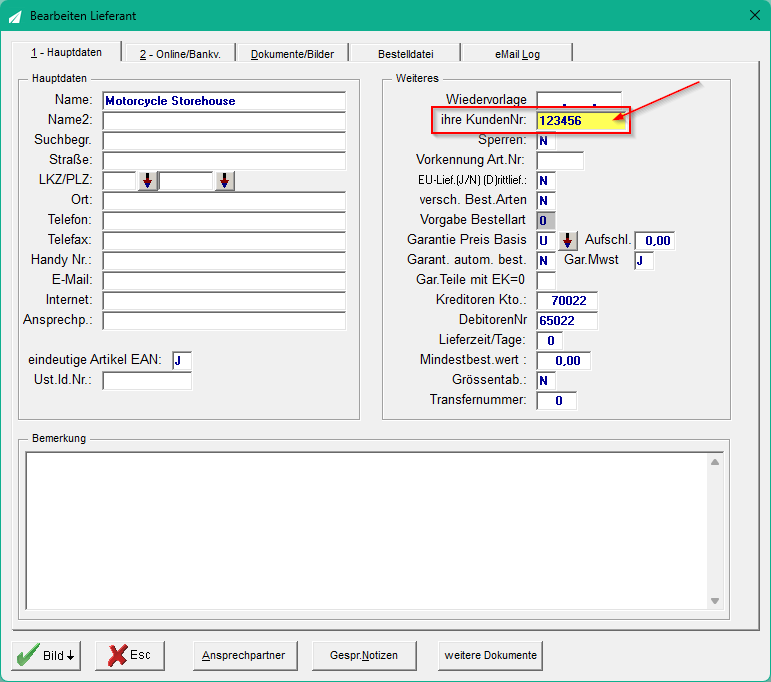Open Gespr.Notizen conversation notes
771x682 pixels.
pos(364,655)
